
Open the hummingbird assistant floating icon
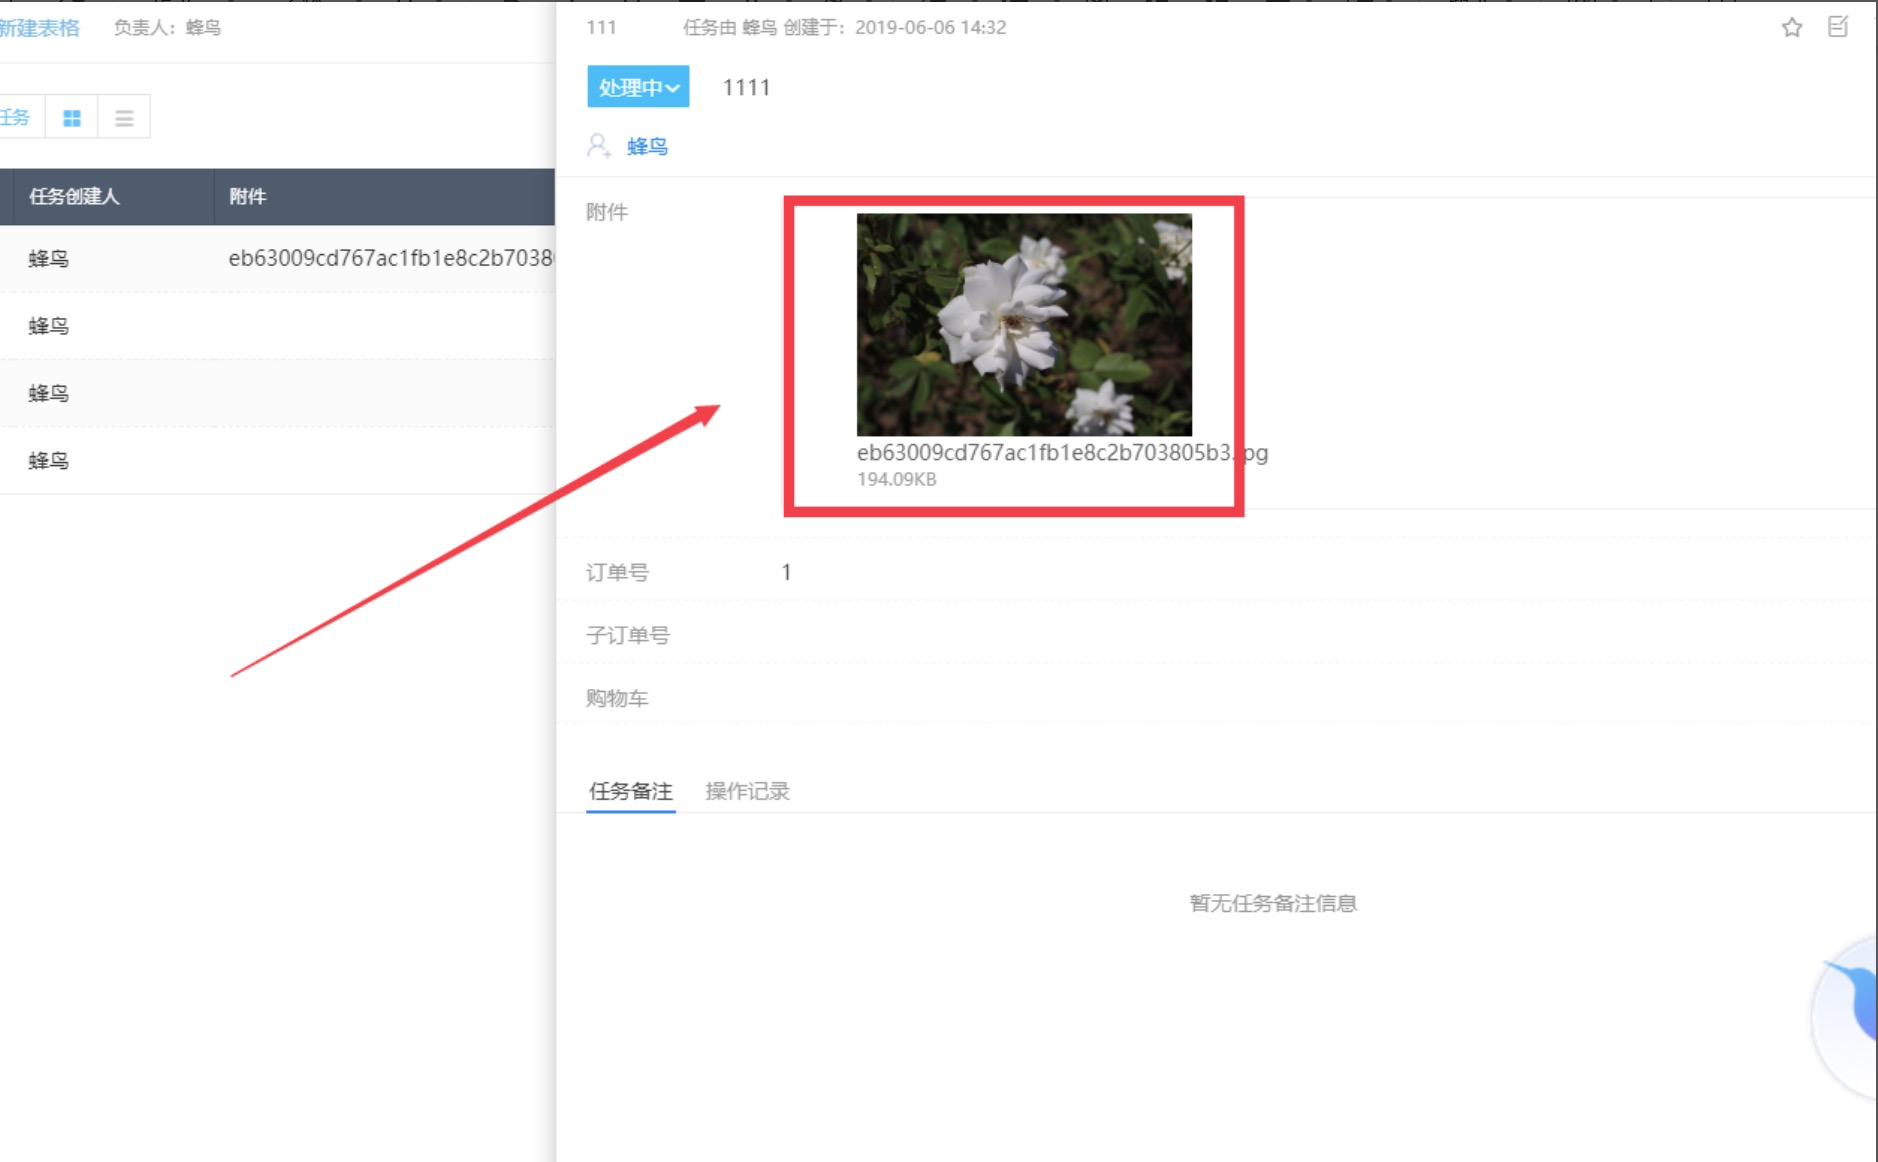click(1850, 1015)
